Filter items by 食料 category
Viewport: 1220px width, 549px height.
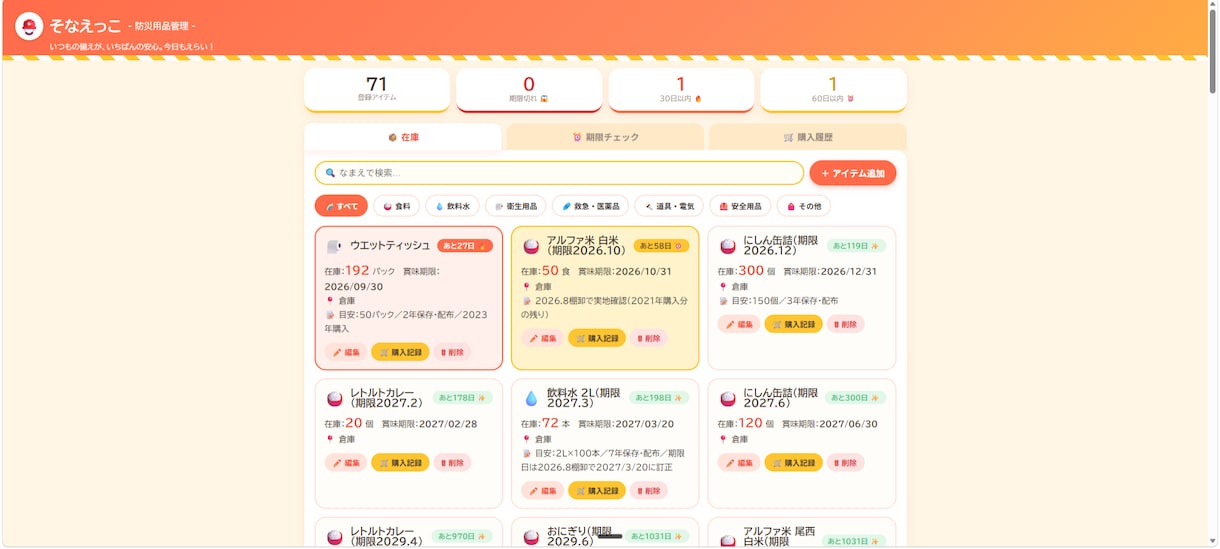[x=396, y=206]
